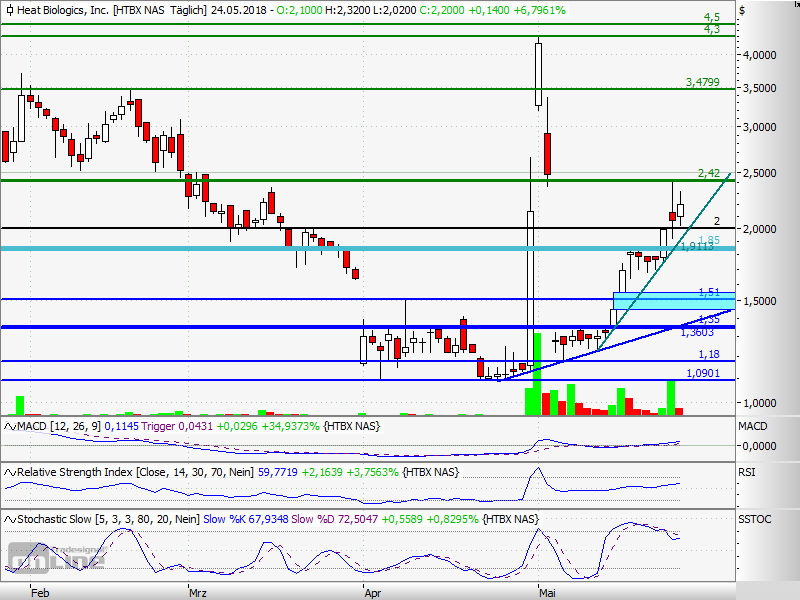
Task: Click the Mai label on the time axis
Action: [548, 592]
